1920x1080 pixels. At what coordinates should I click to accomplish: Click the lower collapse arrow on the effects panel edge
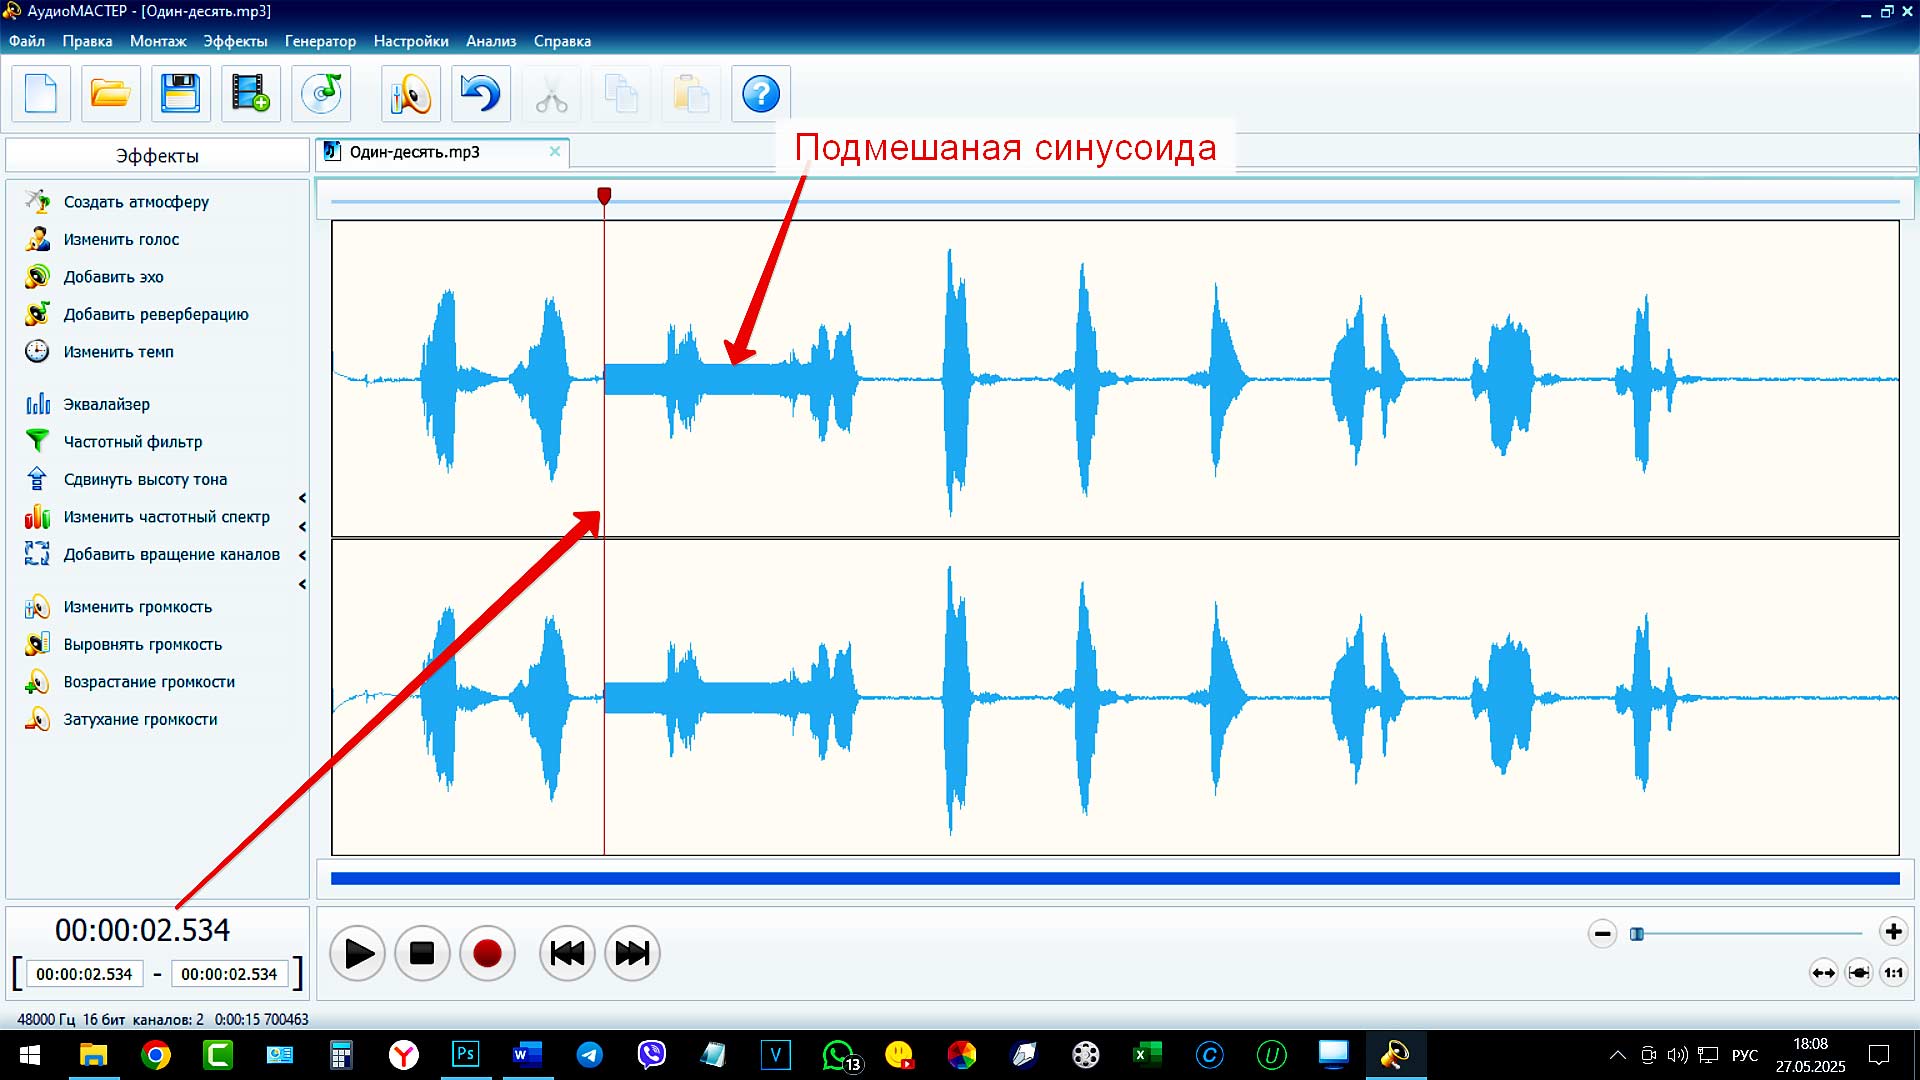[x=302, y=584]
